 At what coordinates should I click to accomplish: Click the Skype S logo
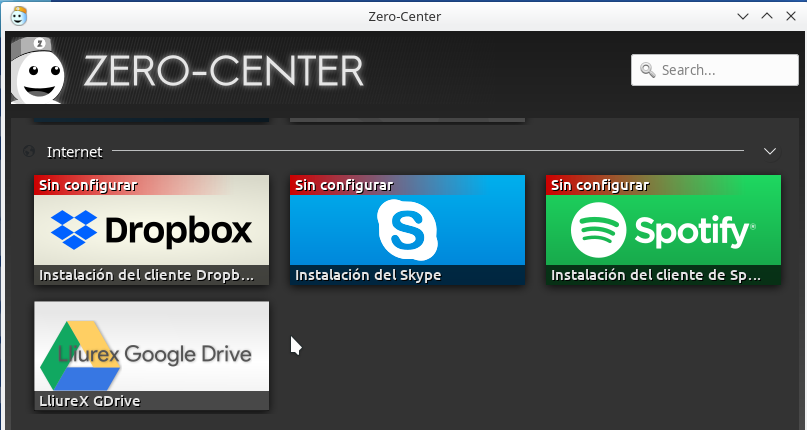coord(407,230)
